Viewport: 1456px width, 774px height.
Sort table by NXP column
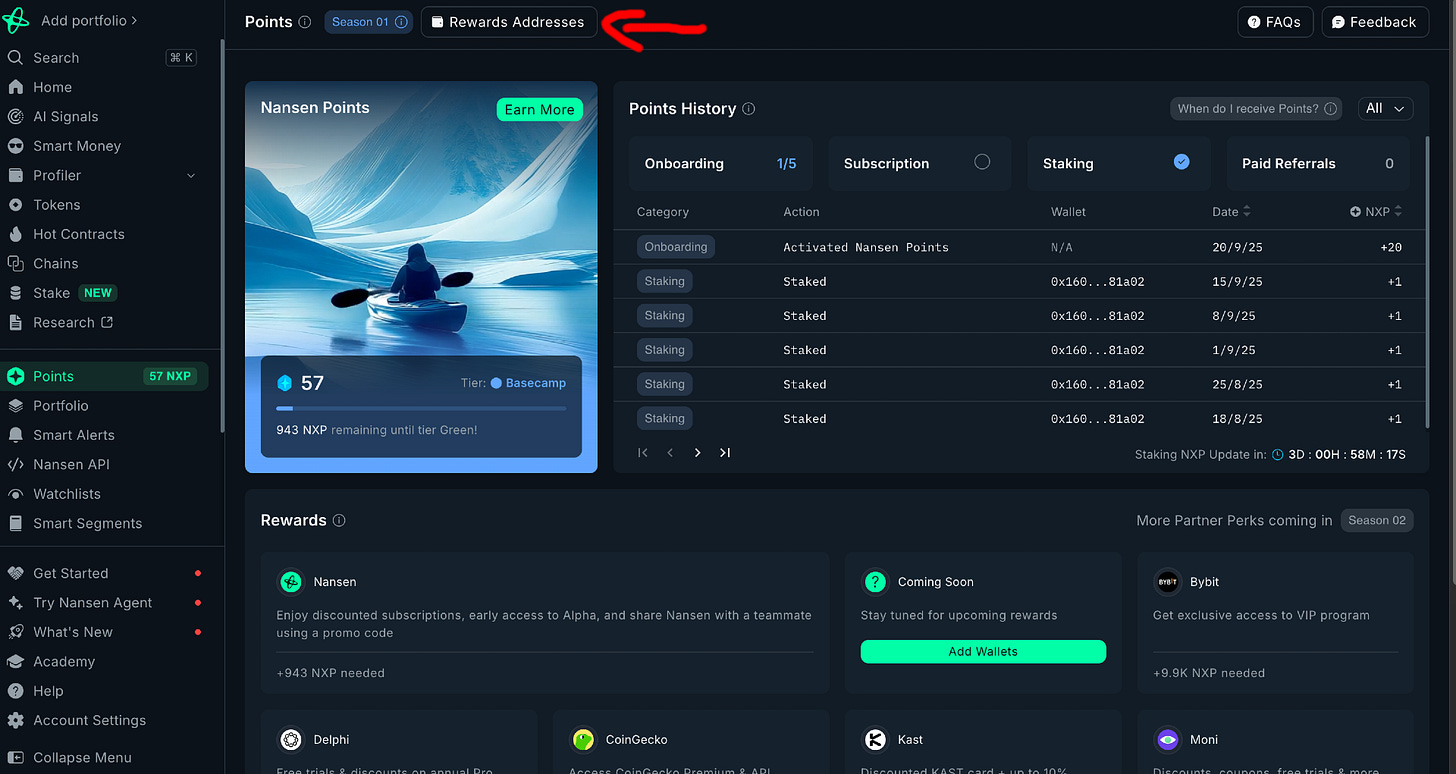coord(1376,212)
